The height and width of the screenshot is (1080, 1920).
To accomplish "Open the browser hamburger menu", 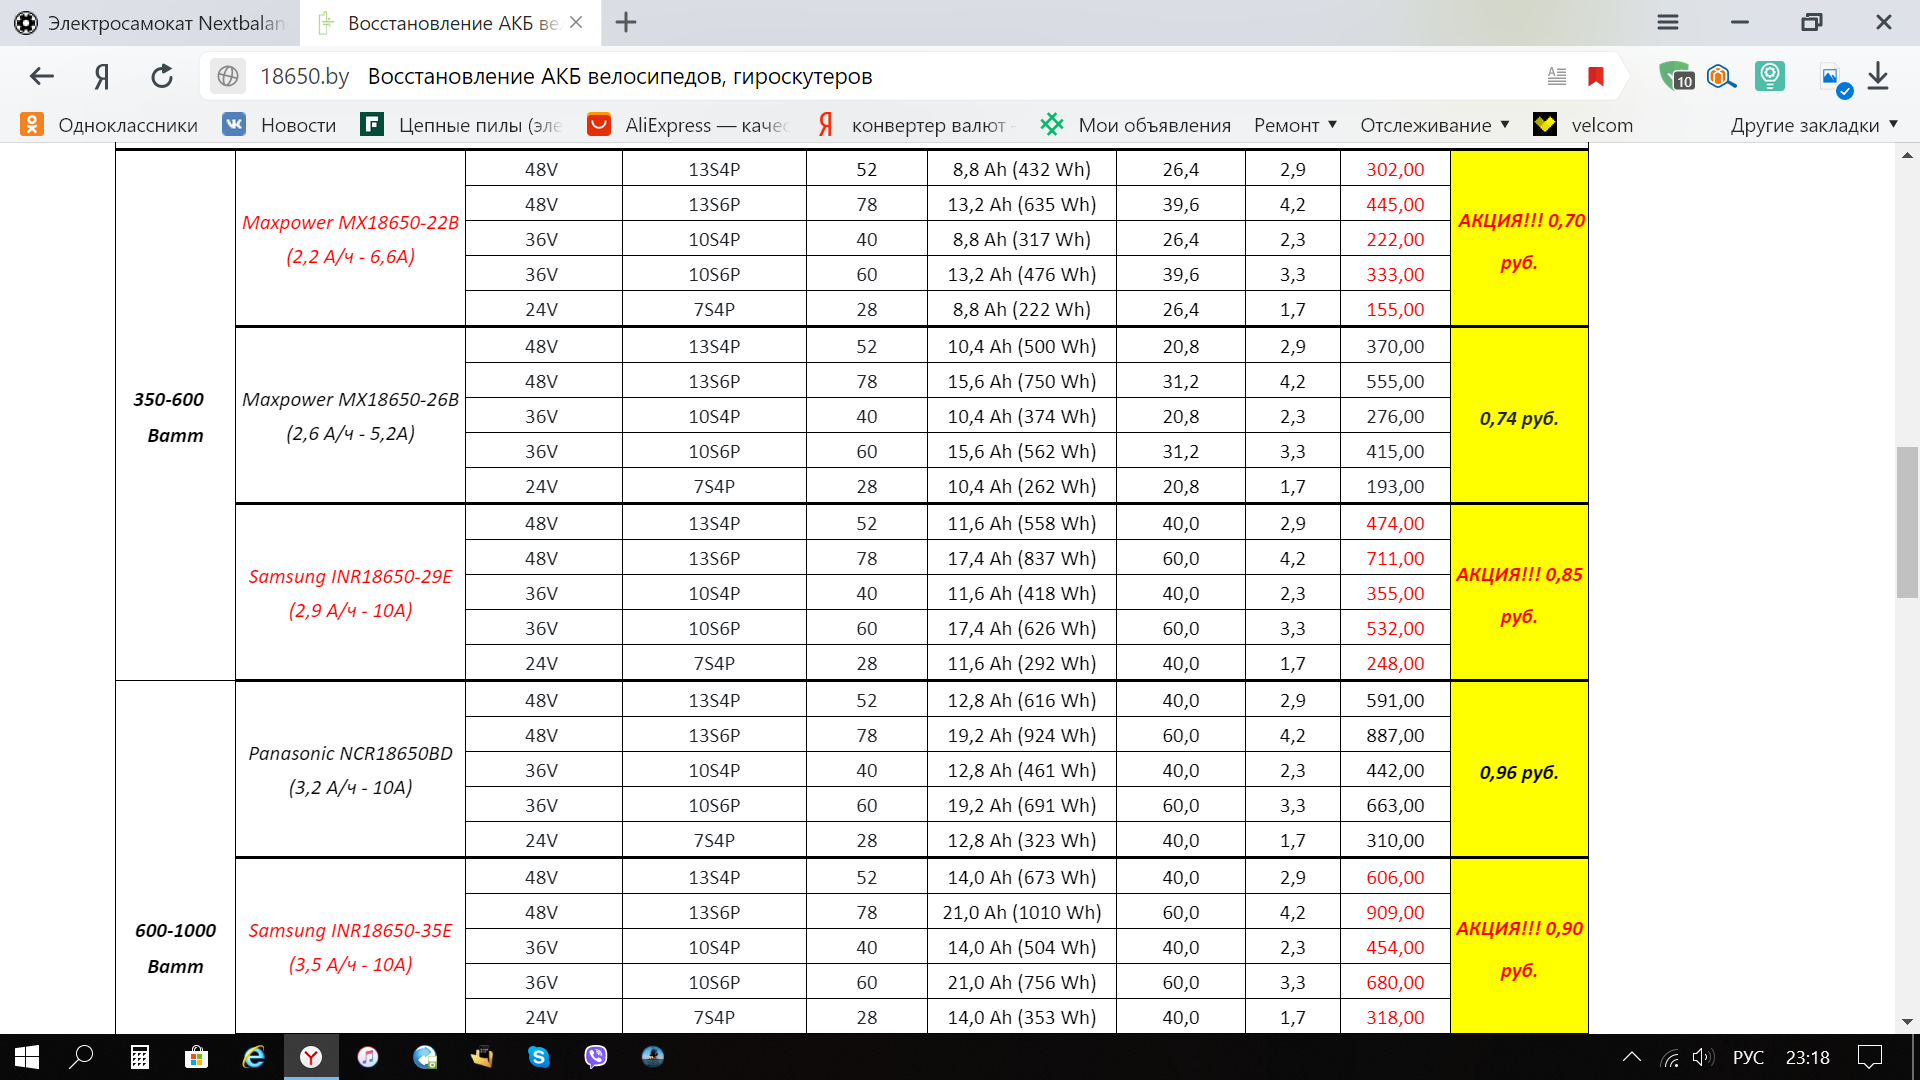I will click(x=1668, y=22).
